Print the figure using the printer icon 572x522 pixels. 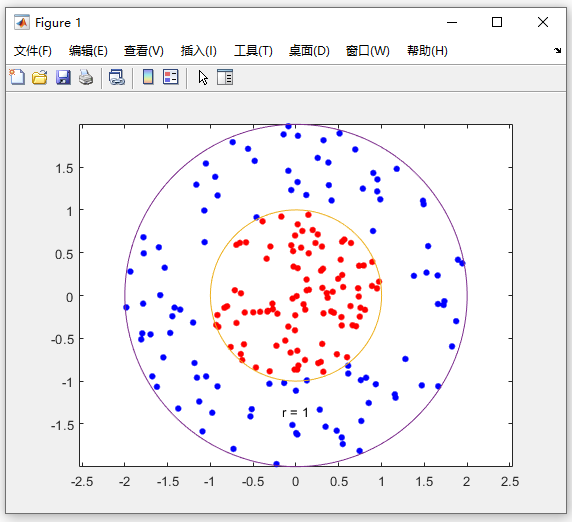[86, 77]
